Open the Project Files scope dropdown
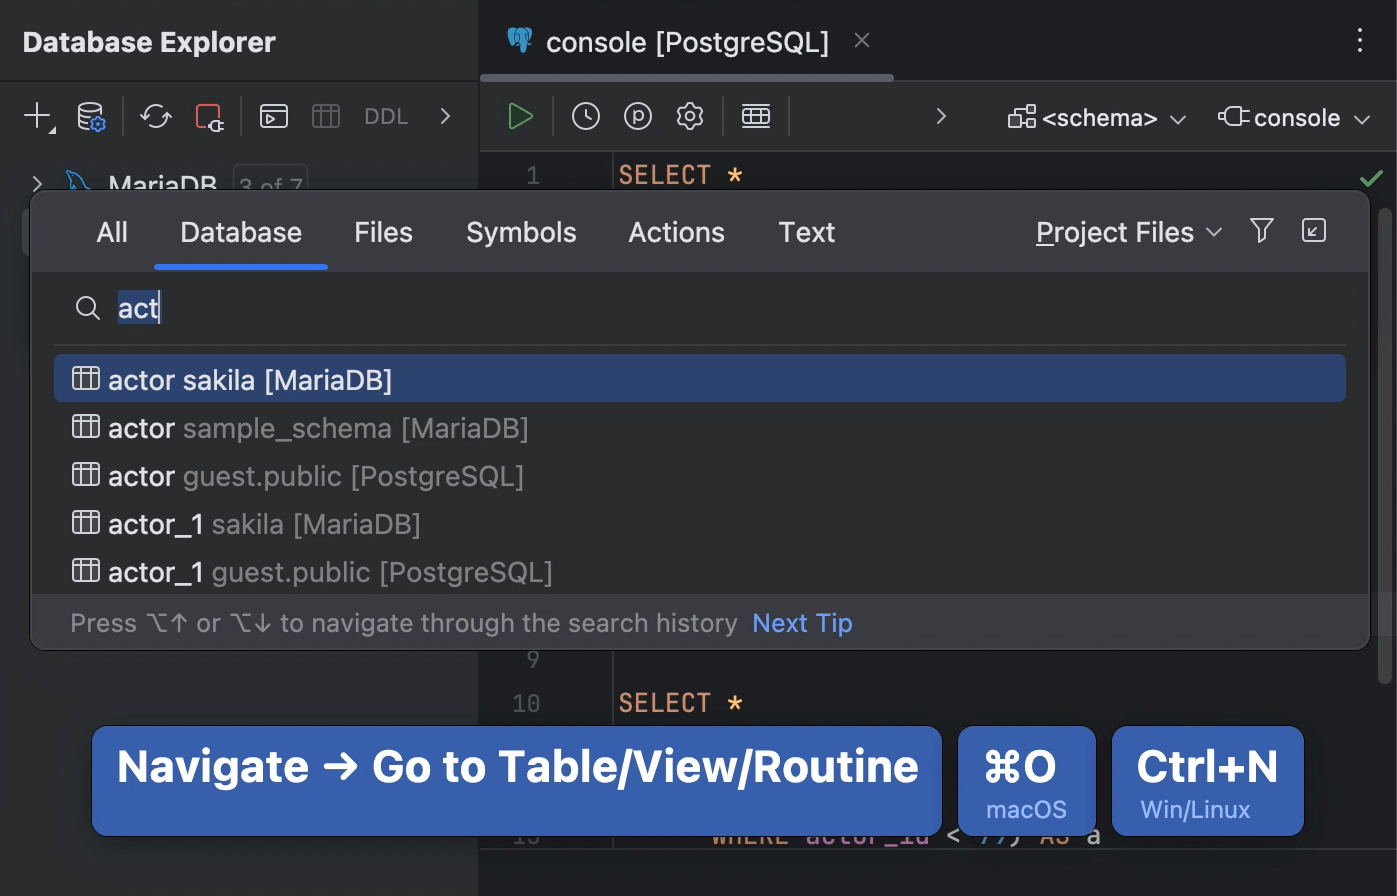Screen dimensions: 1397x896 click(x=1129, y=233)
